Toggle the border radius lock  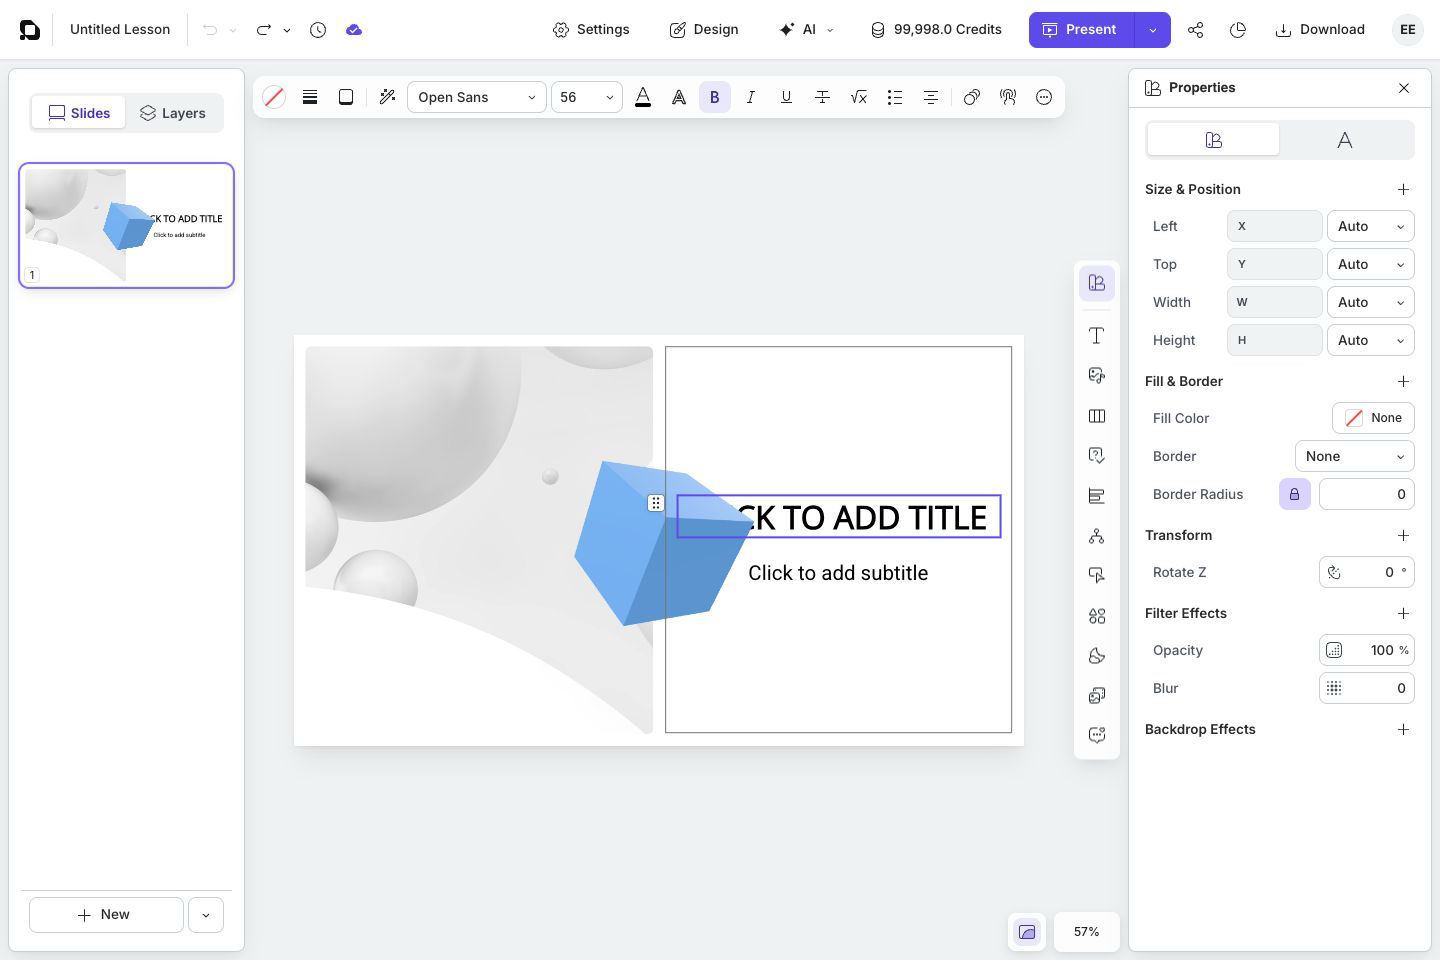pyautogui.click(x=1294, y=494)
